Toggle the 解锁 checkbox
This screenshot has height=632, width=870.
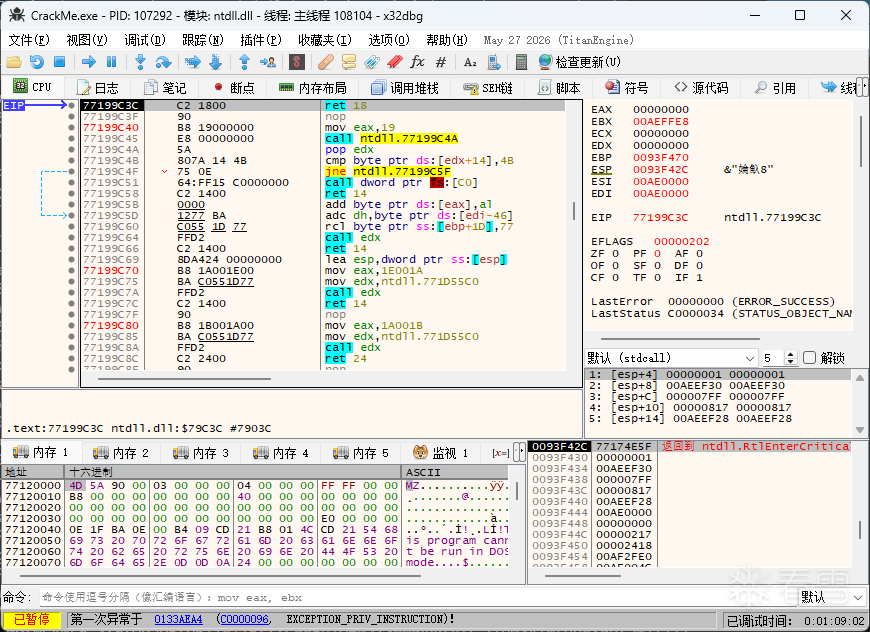click(x=810, y=358)
